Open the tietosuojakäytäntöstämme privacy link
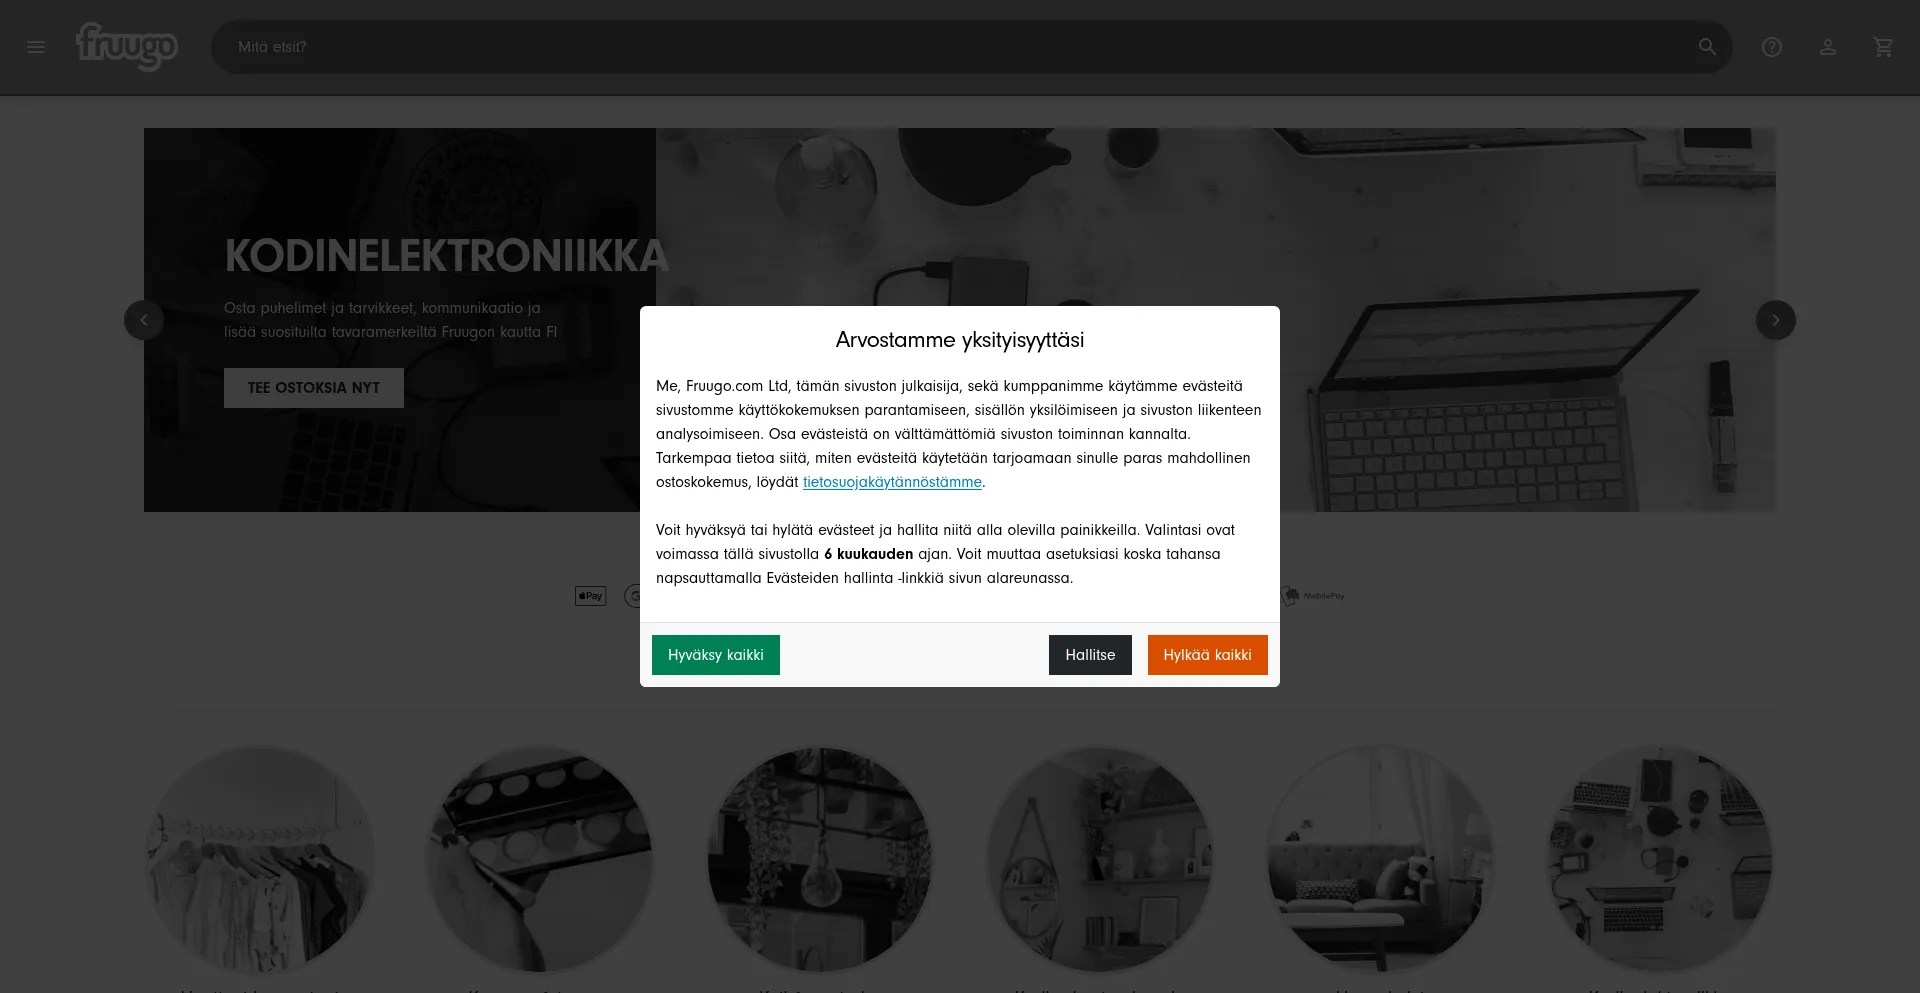Screen dimensions: 1920x993 892,482
